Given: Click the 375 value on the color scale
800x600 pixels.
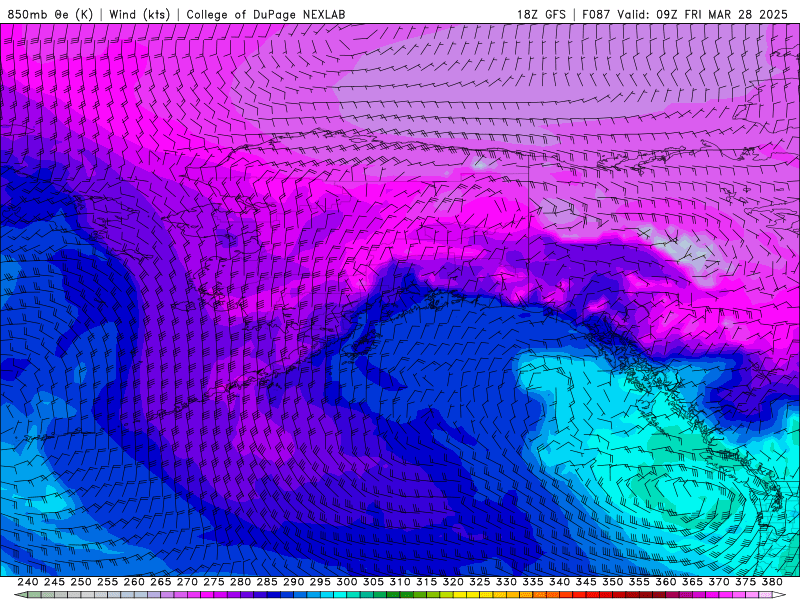Looking at the screenshot, I should pos(745,582).
